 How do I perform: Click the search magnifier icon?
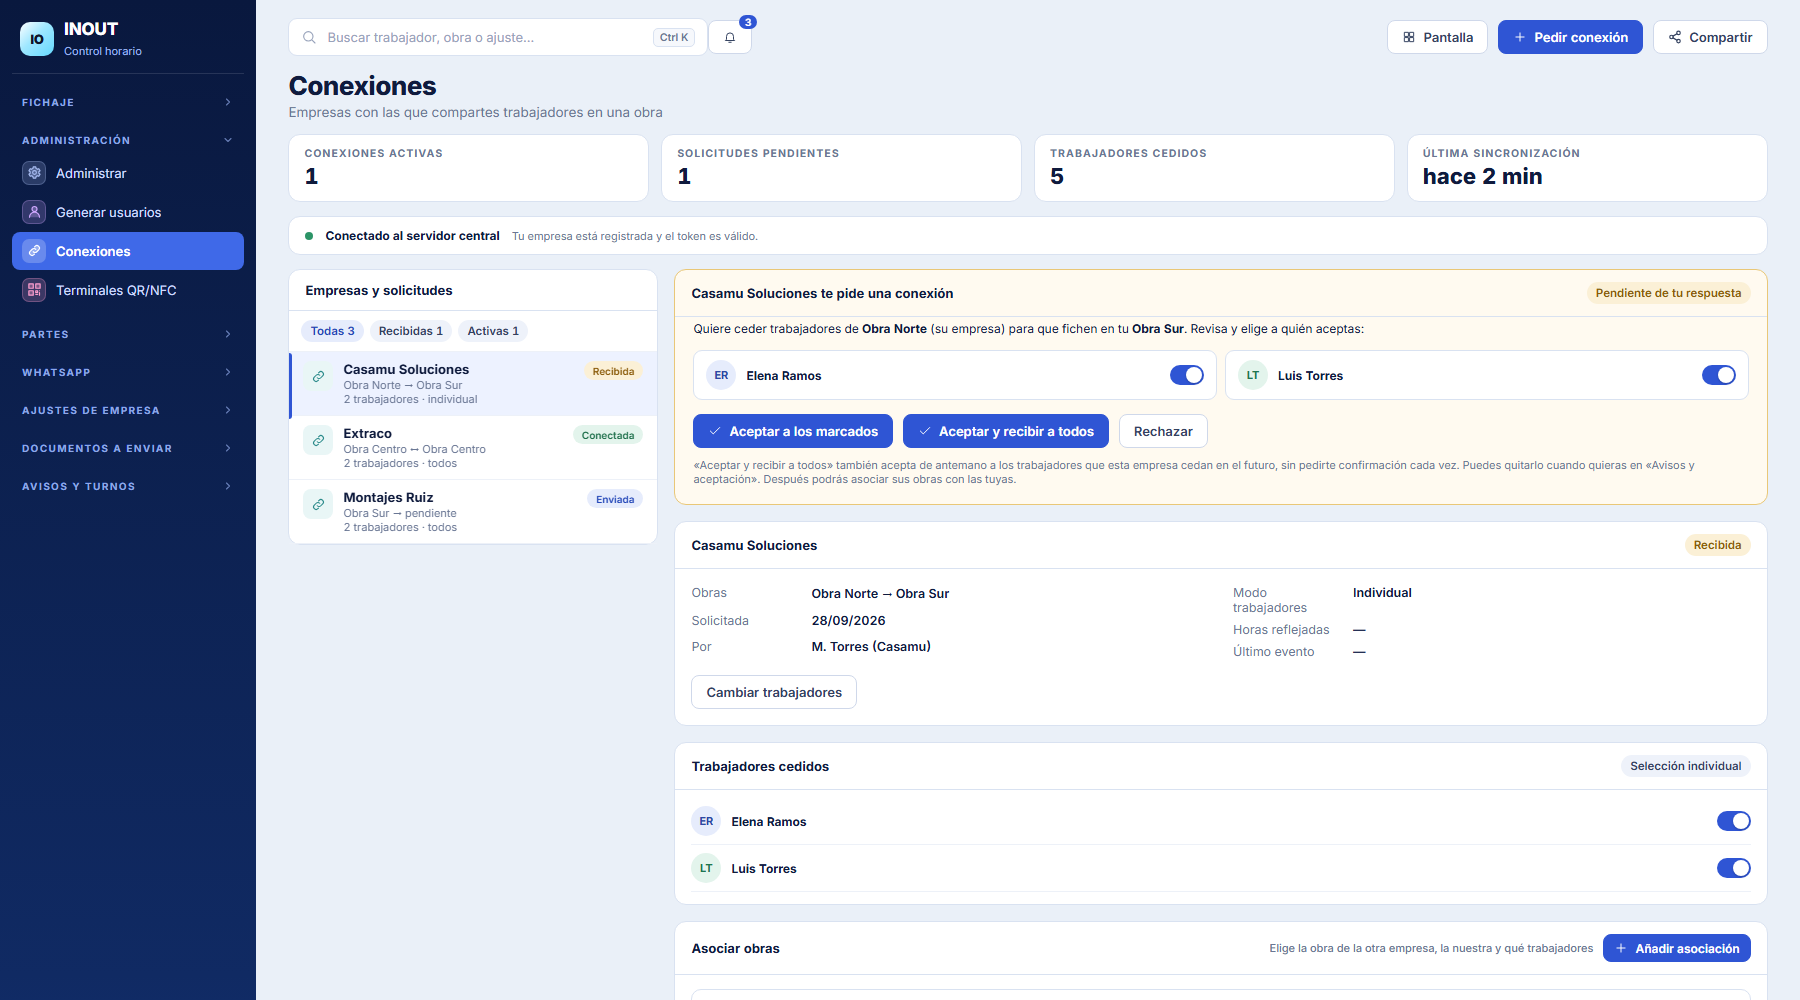(x=310, y=37)
